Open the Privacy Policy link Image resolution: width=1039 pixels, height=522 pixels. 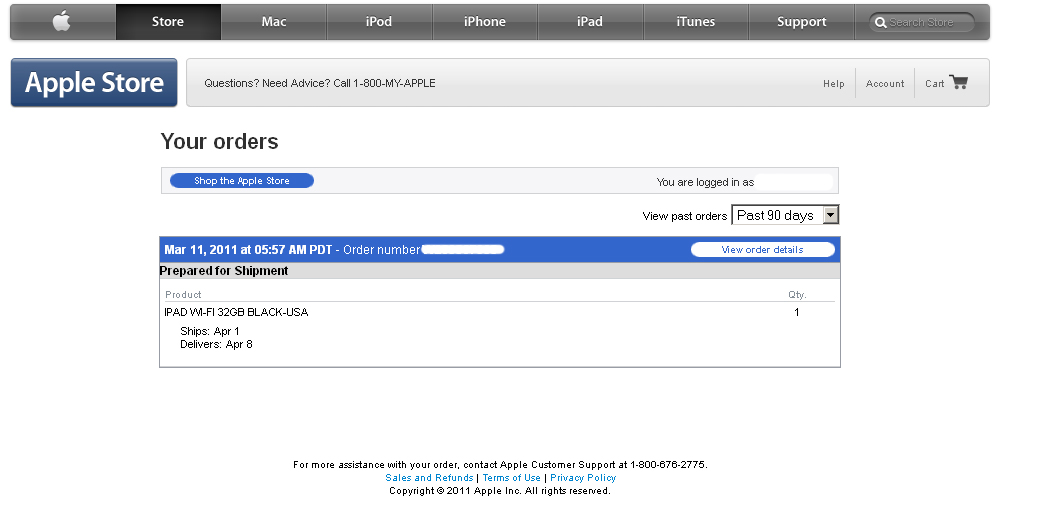pyautogui.click(x=583, y=478)
